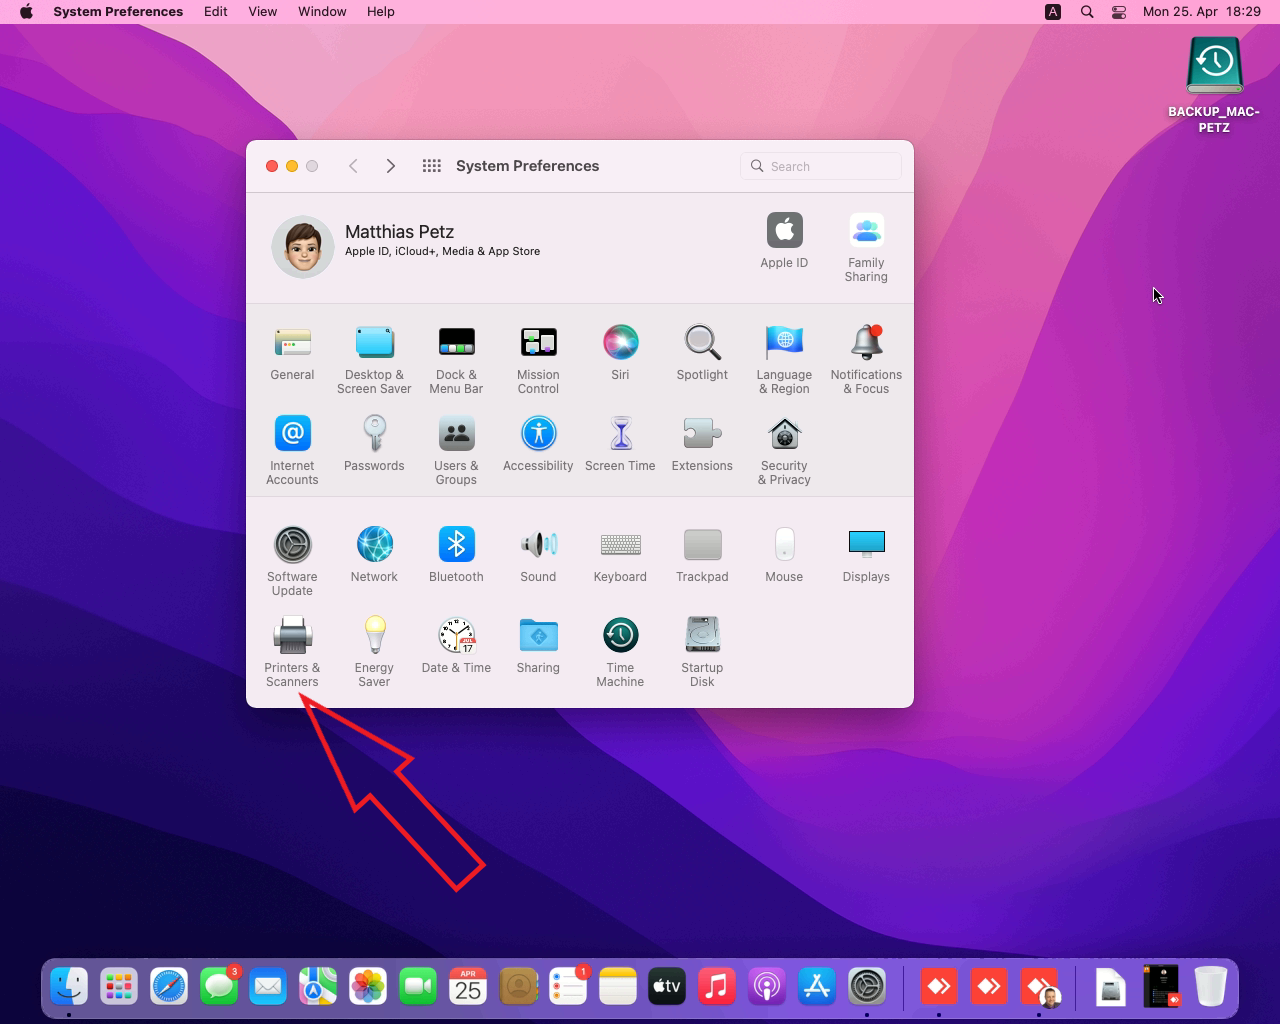Click Matthias Petz profile avatar

pos(303,246)
